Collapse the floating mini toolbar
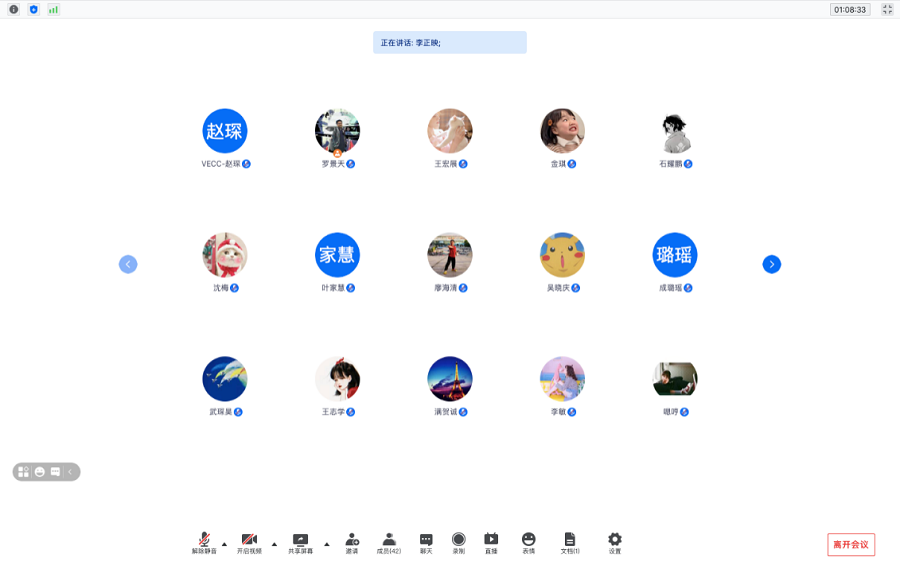Viewport: 900px width, 561px height. 71,472
